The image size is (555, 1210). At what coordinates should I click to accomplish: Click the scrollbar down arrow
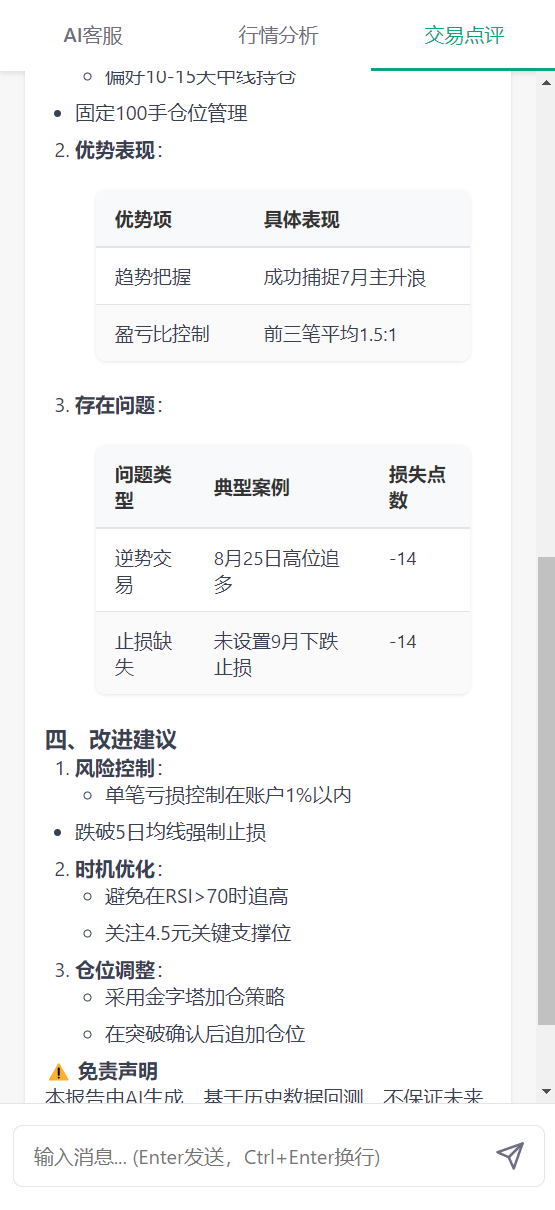[x=546, y=1090]
